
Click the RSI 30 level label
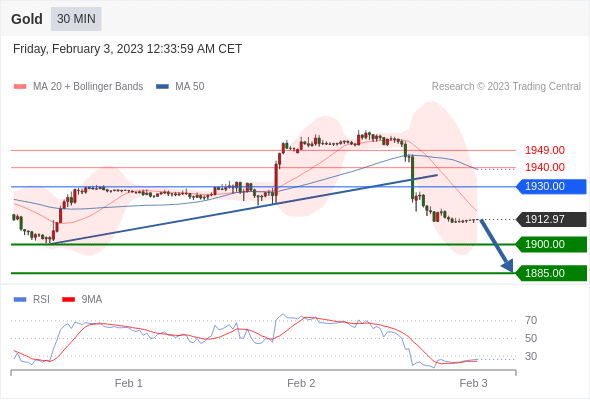pos(531,356)
